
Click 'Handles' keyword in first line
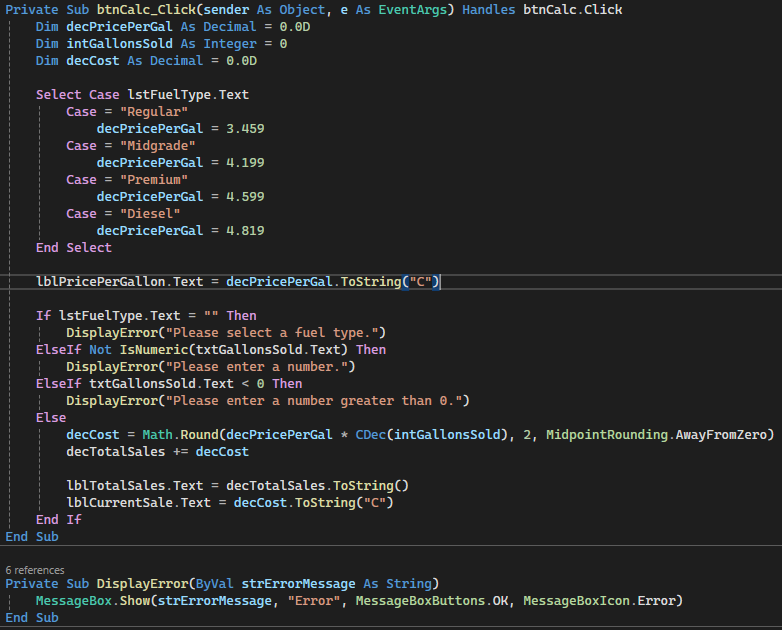tap(488, 10)
